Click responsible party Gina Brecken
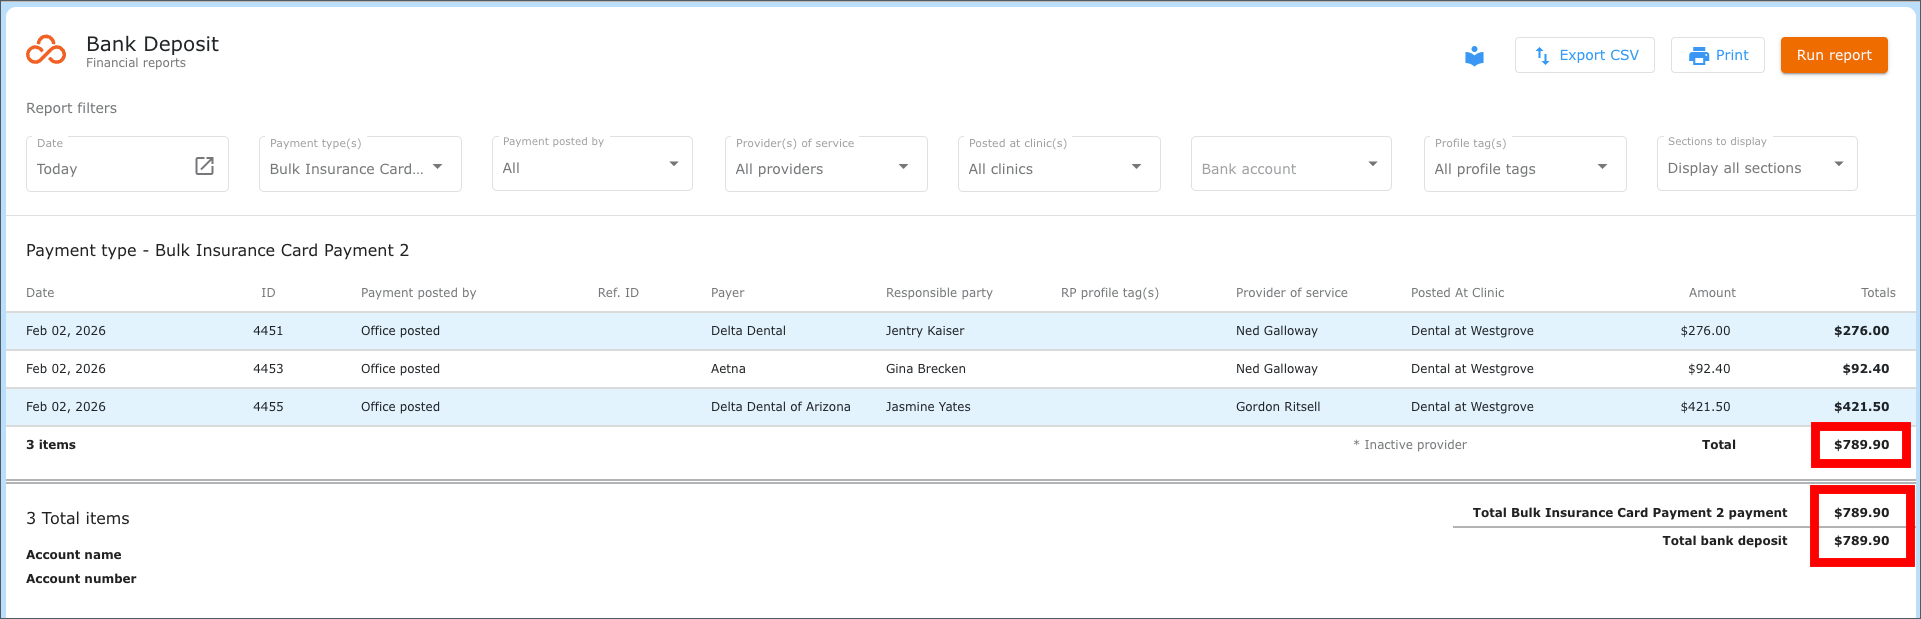This screenshot has width=1921, height=619. [926, 369]
